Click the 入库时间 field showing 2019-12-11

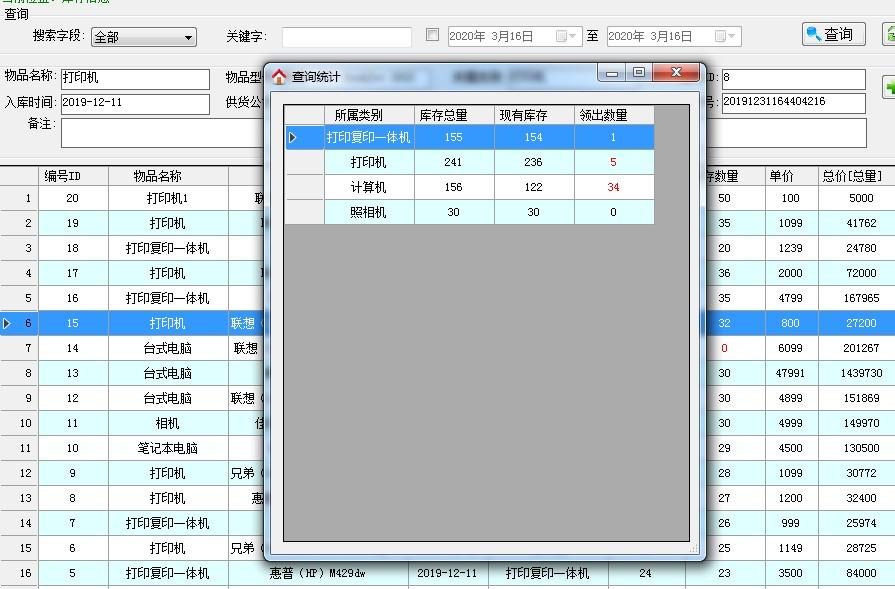pos(135,103)
